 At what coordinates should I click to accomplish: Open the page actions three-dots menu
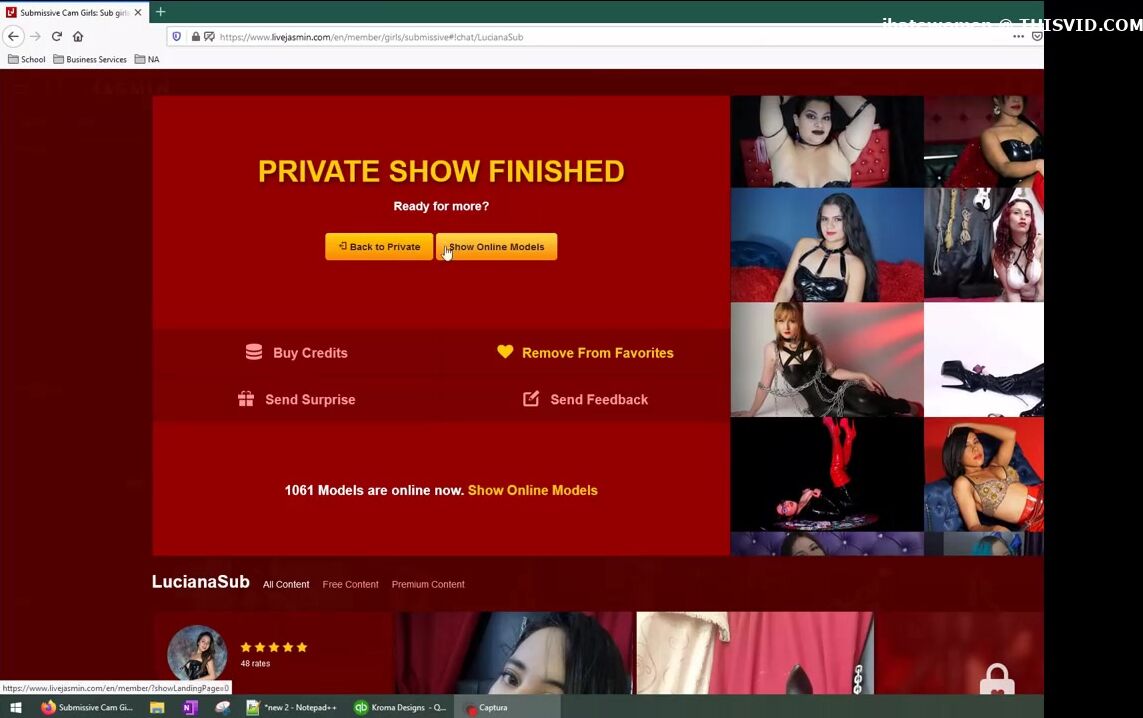[x=1018, y=36]
